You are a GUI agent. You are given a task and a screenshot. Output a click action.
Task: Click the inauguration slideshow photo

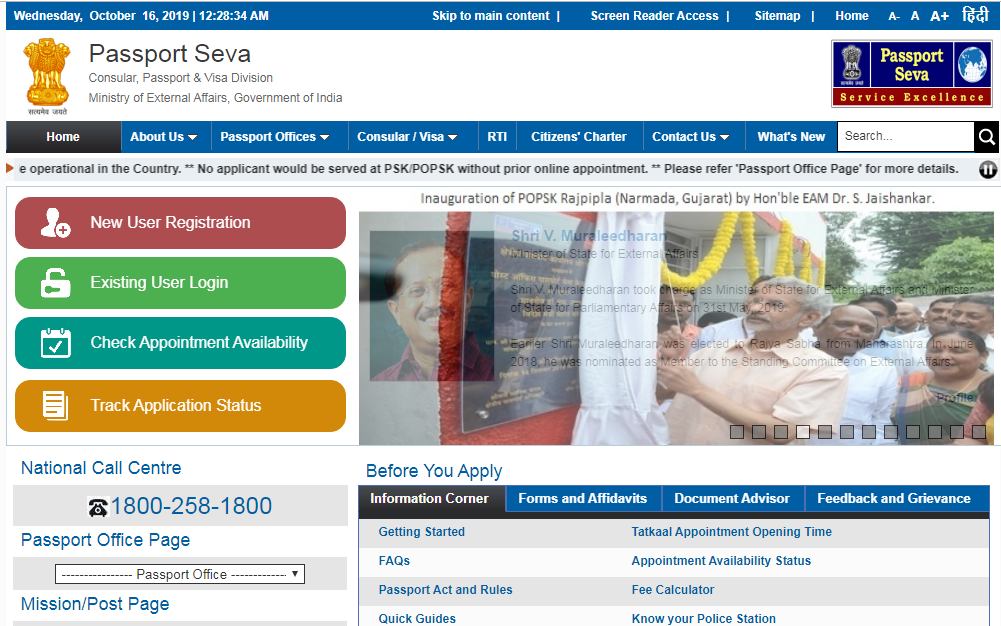676,328
